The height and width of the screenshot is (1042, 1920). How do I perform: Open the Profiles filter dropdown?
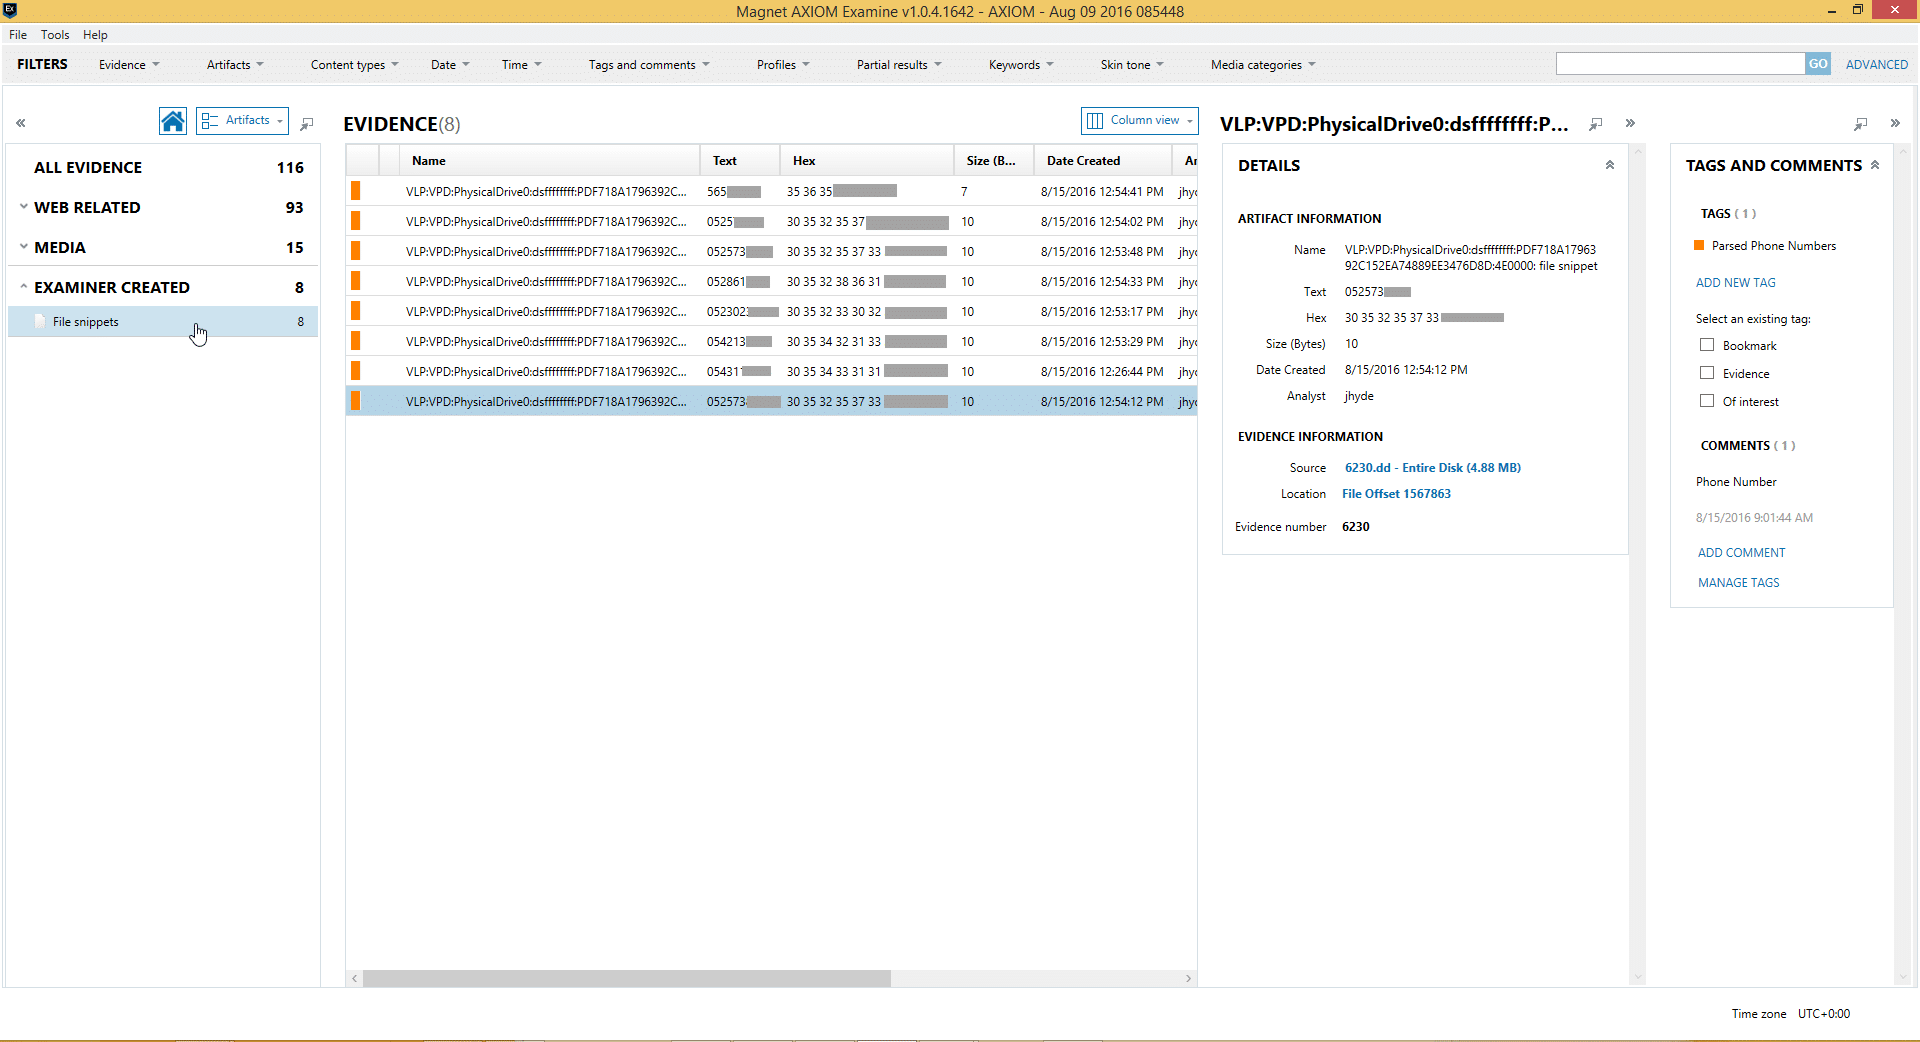click(783, 65)
